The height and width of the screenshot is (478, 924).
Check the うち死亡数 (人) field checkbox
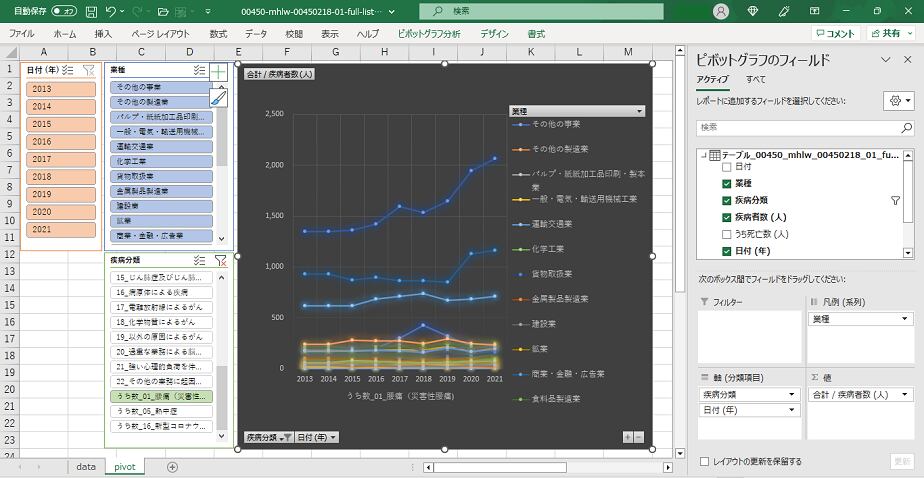point(727,234)
